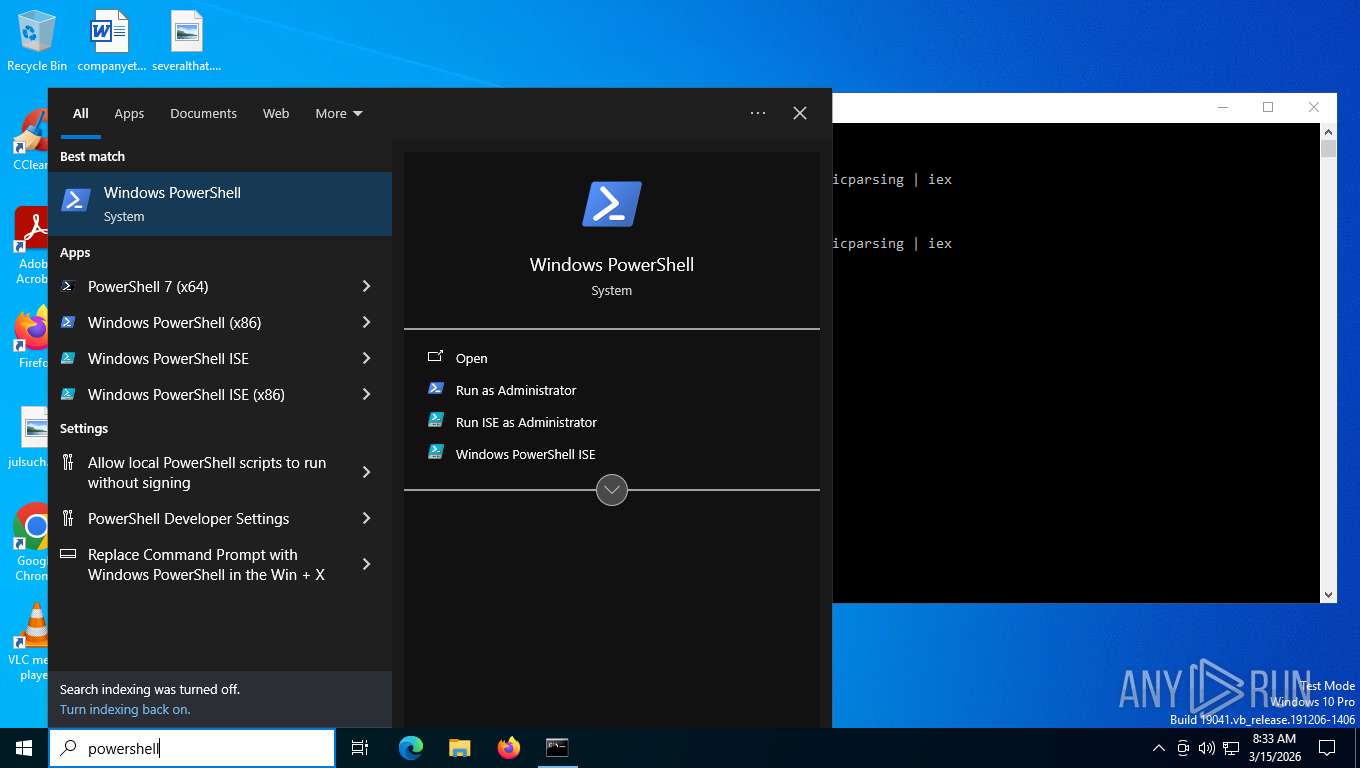Click the large PowerShell icon in preview pane
Image resolution: width=1360 pixels, height=768 pixels.
[612, 204]
